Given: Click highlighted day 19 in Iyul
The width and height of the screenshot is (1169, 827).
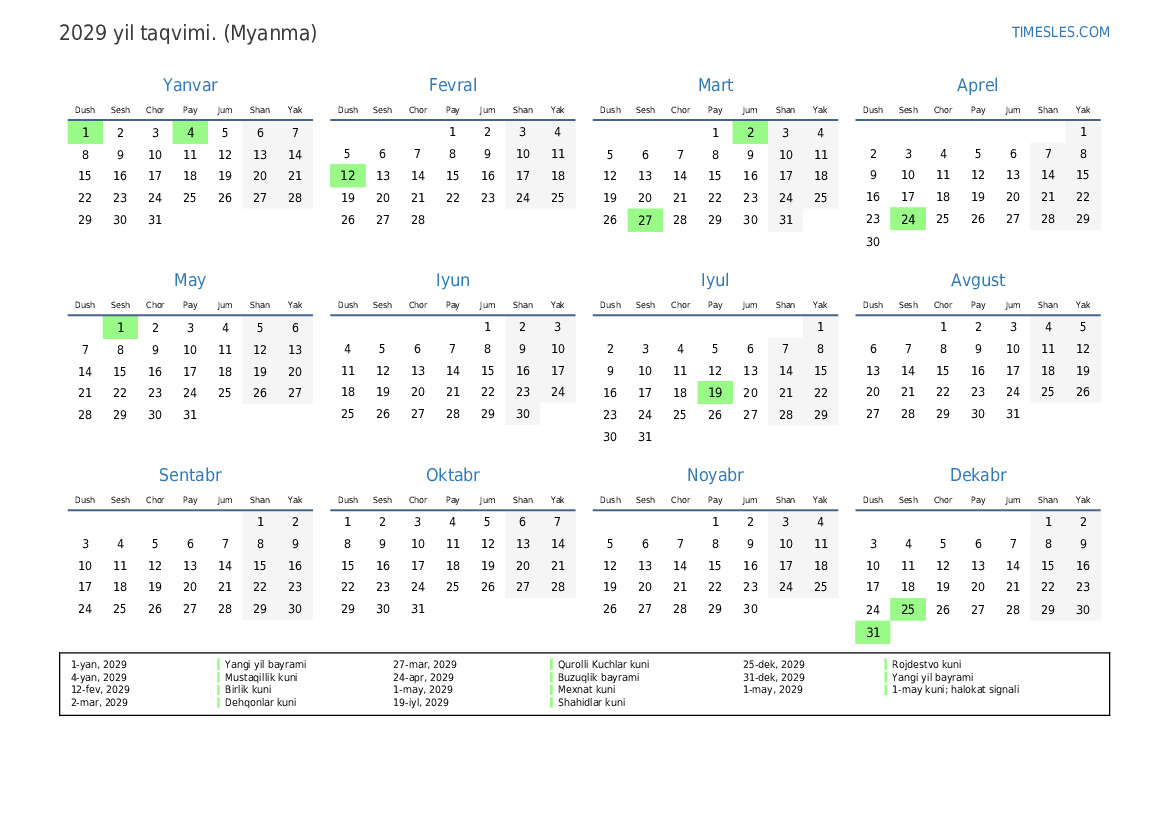Looking at the screenshot, I should [715, 393].
